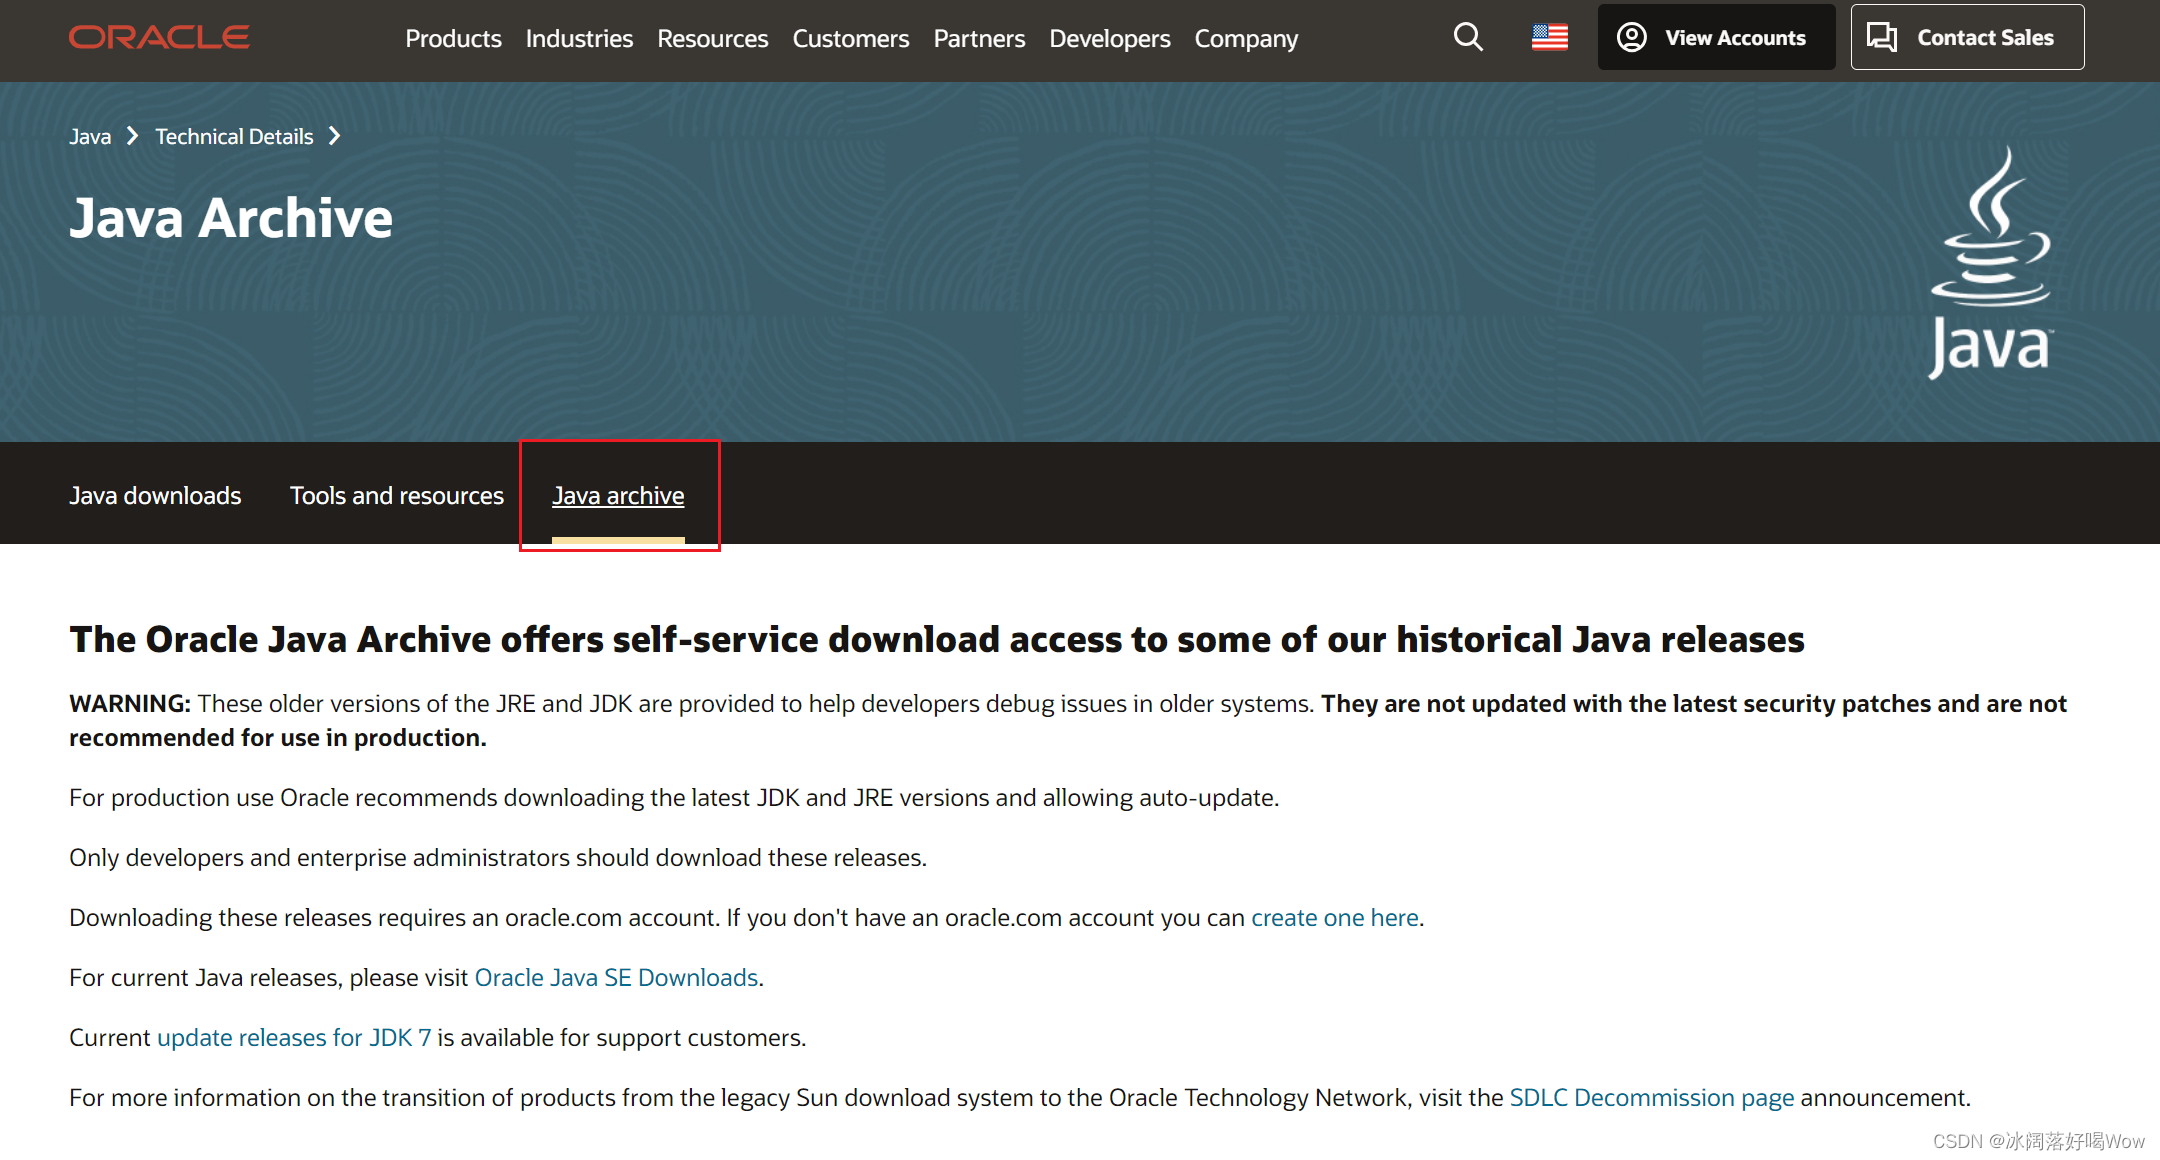2160x1160 pixels.
Task: Click the Oracle logo
Action: click(x=159, y=38)
